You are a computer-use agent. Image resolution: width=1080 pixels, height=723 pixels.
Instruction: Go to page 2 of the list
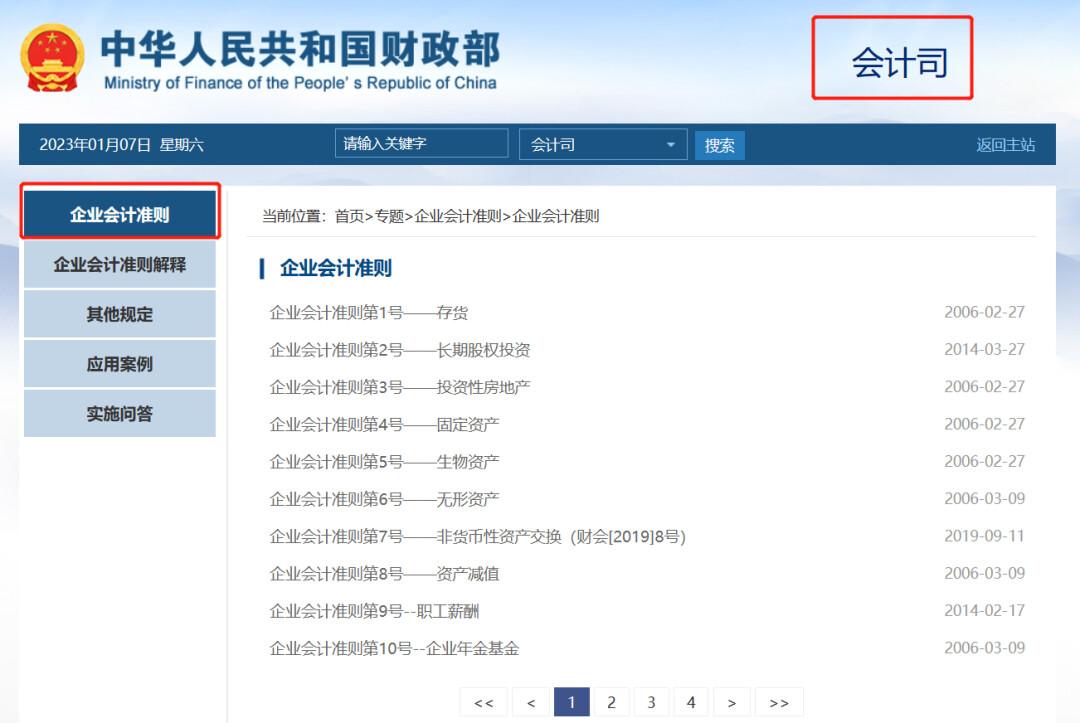pyautogui.click(x=611, y=701)
